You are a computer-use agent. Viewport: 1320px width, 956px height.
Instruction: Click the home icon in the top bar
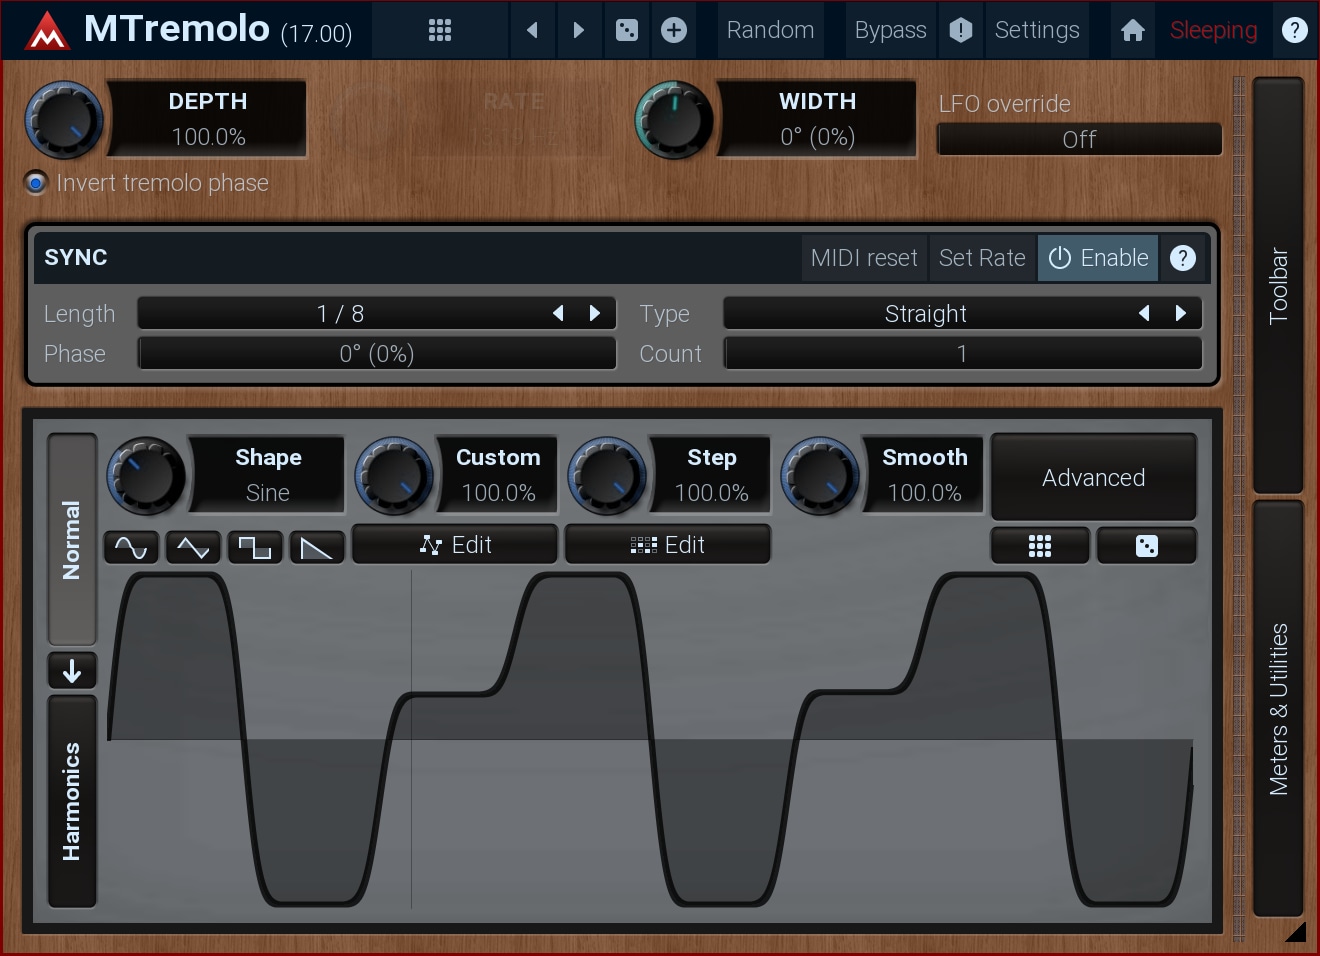click(1132, 30)
